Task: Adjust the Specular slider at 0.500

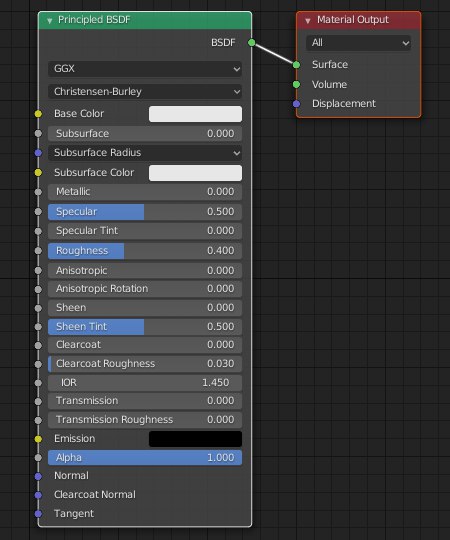Action: point(145,212)
